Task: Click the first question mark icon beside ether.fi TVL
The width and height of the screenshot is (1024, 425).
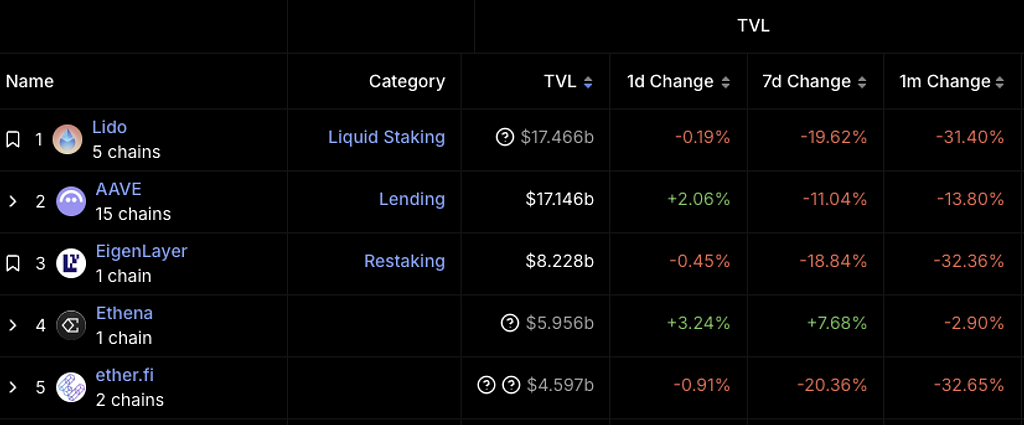Action: pyautogui.click(x=486, y=385)
